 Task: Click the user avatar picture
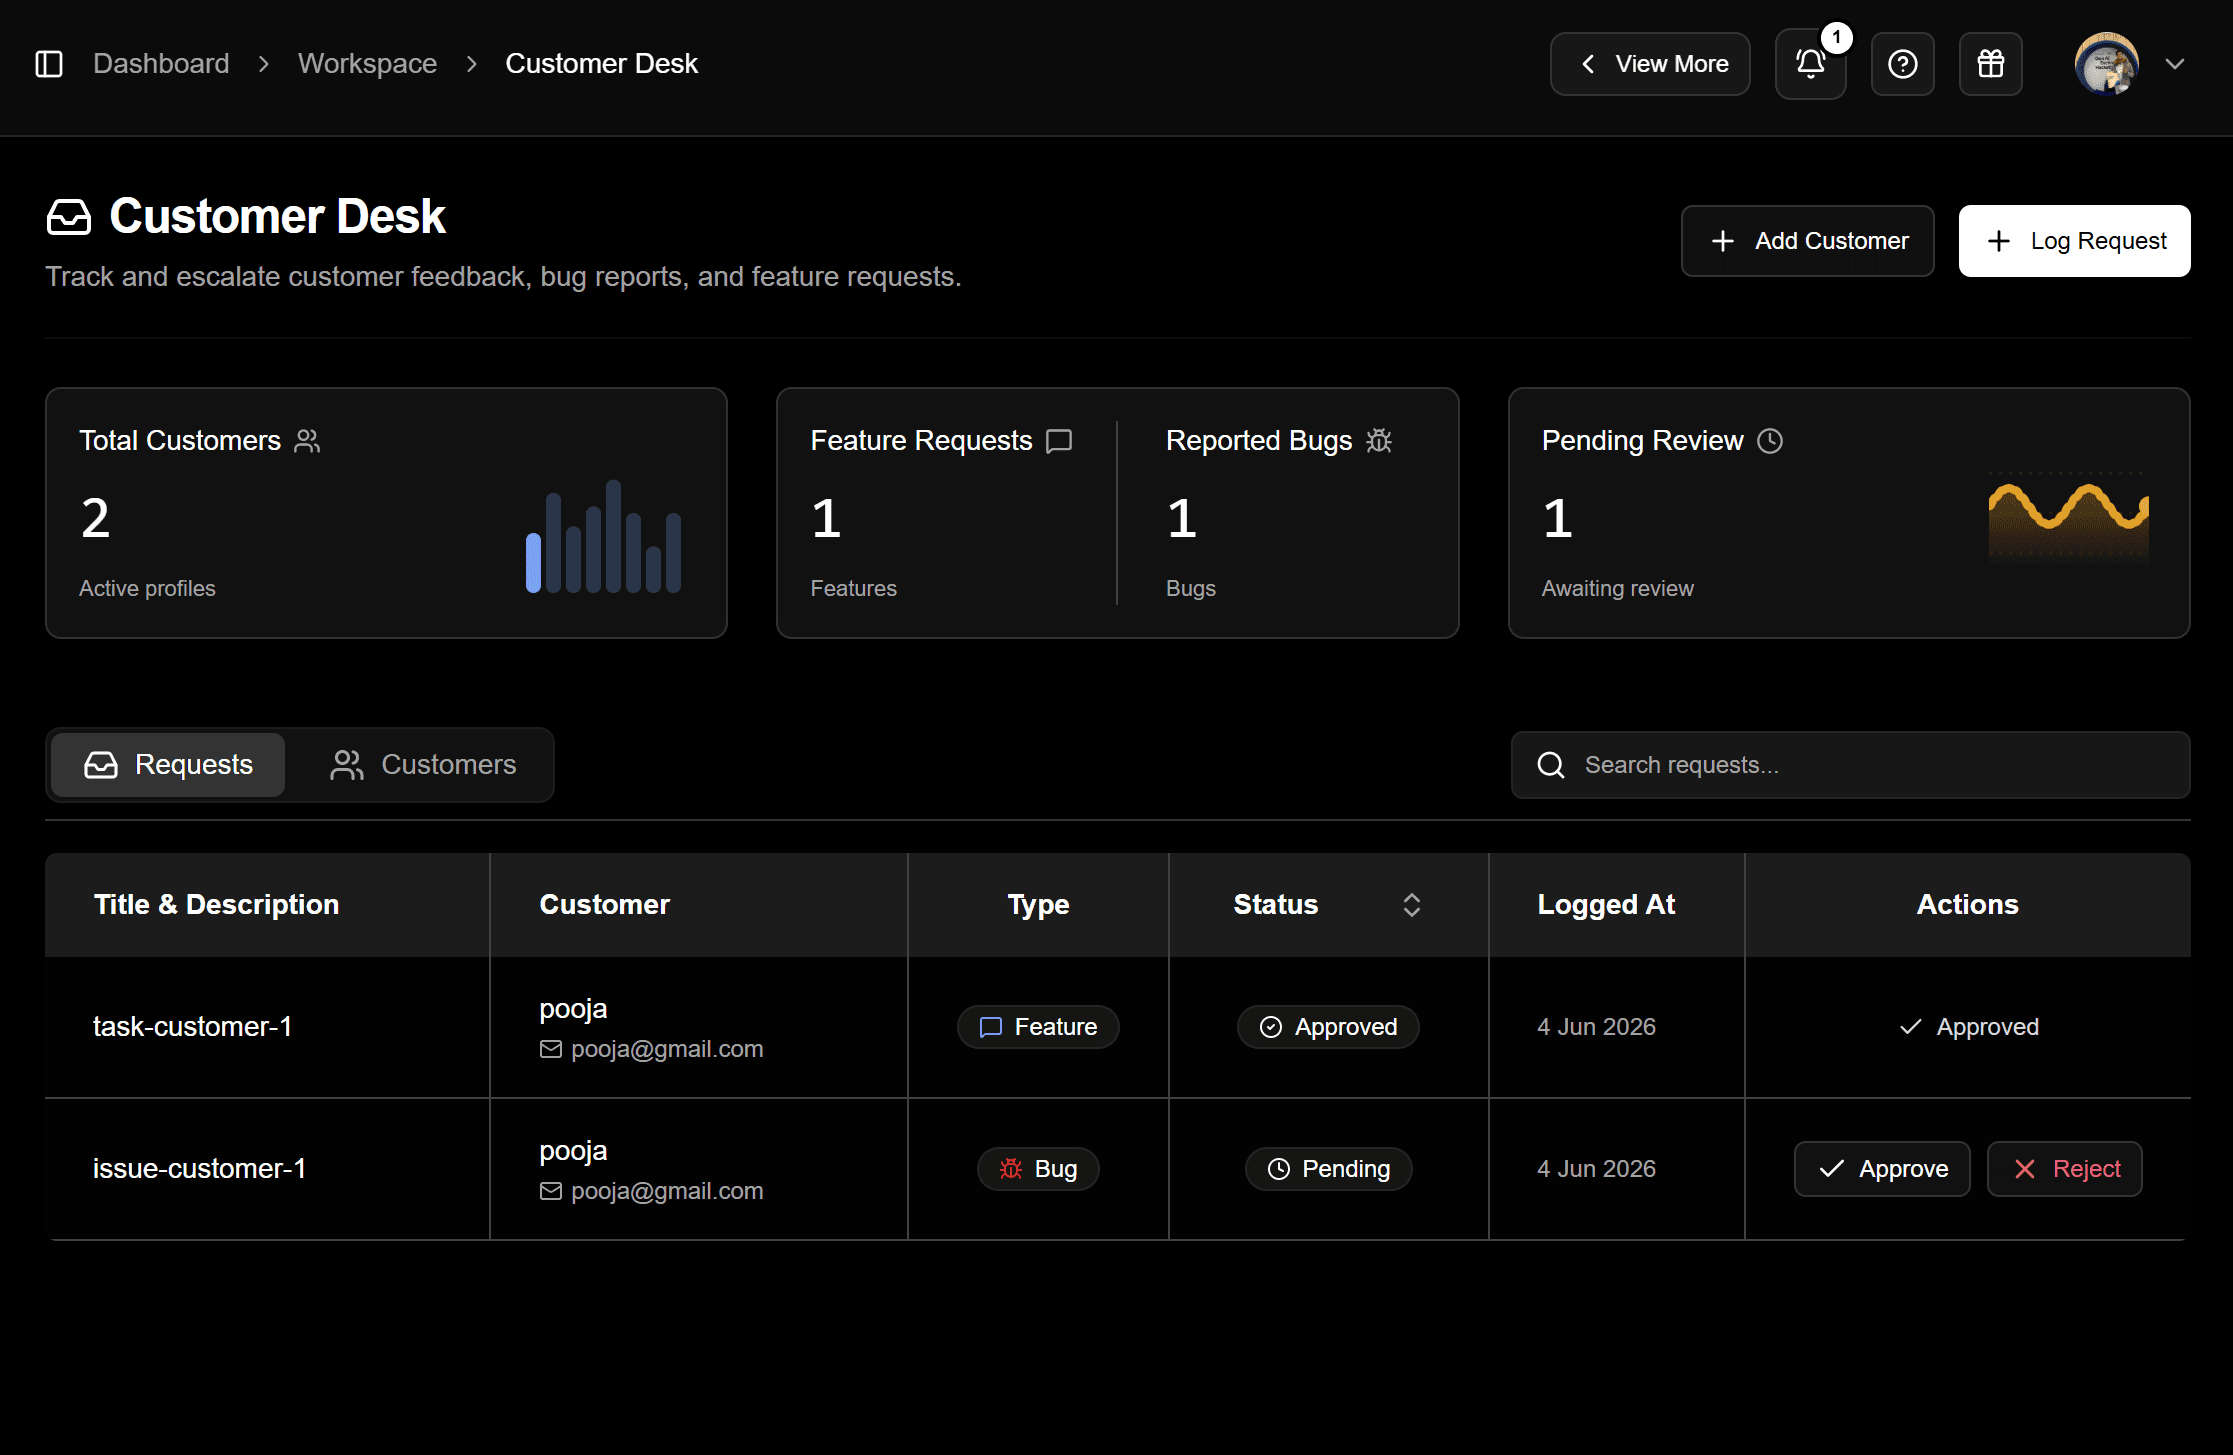pos(2106,64)
